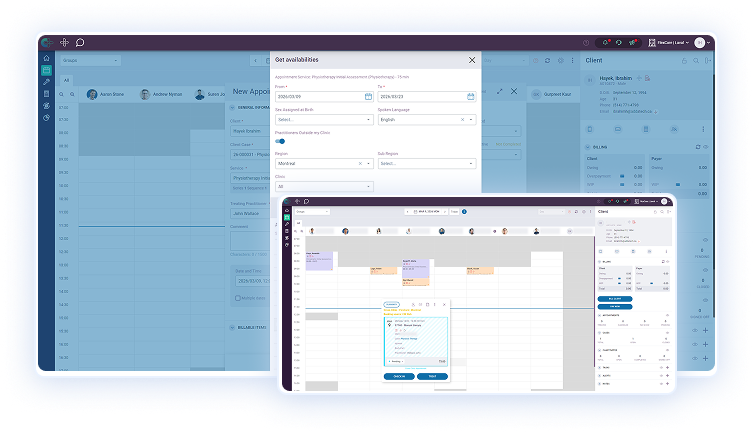The image size is (753, 433).
Task: Click the CHECK IN button in appointment popup
Action: pyautogui.click(x=398, y=376)
